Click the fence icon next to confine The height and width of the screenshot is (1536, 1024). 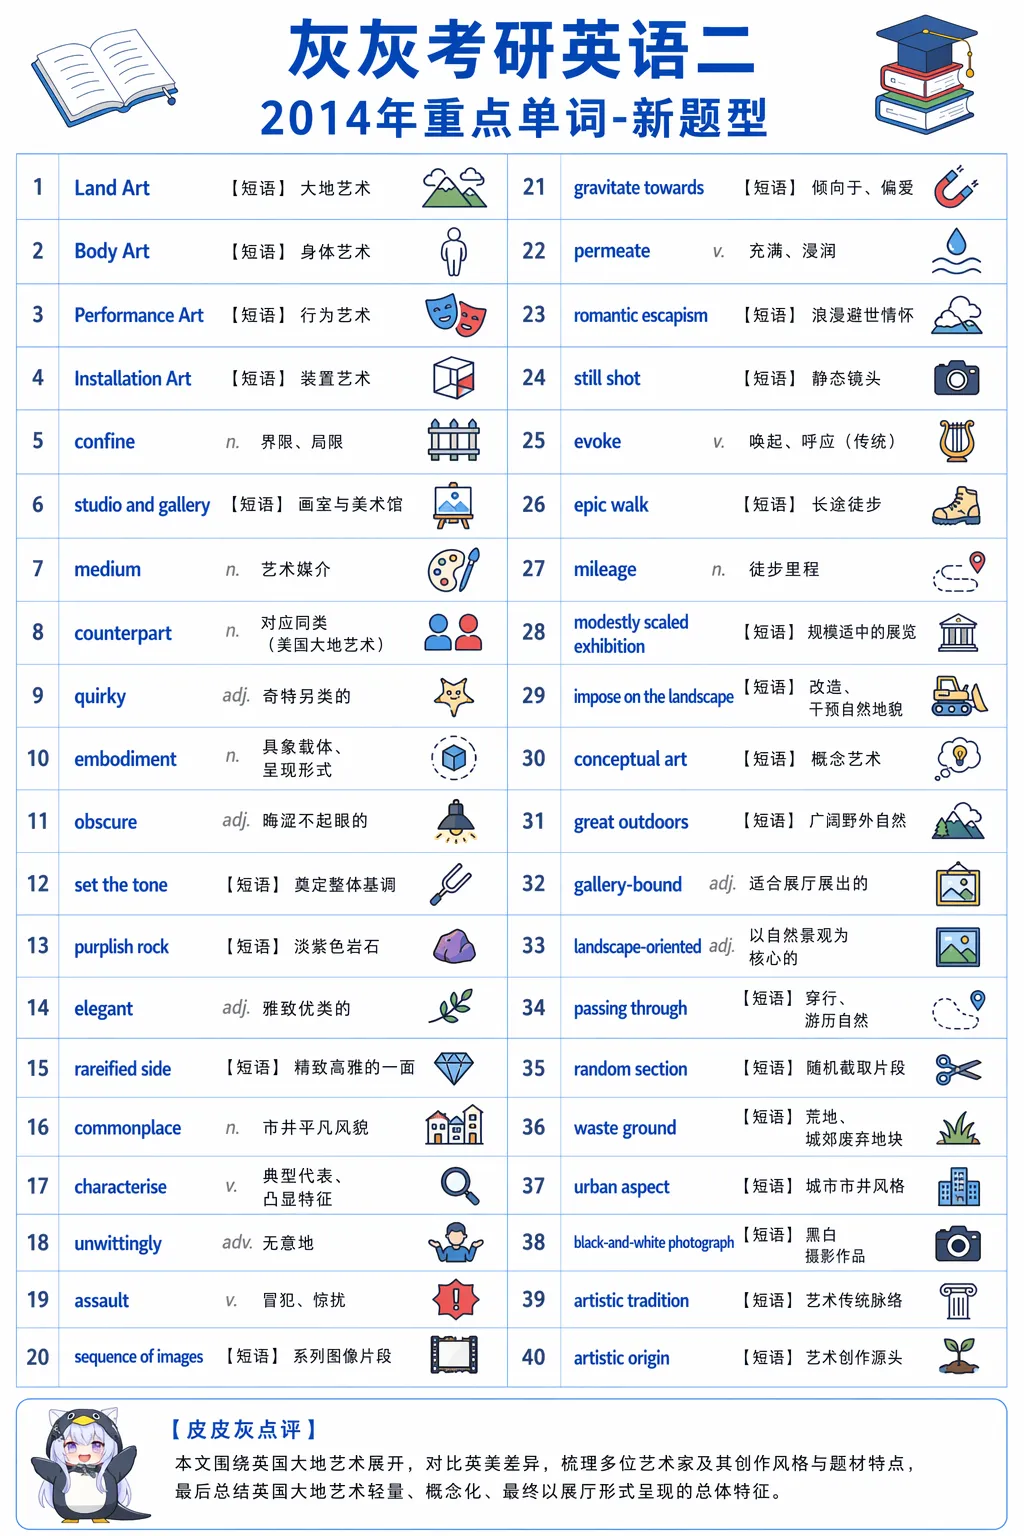point(454,440)
